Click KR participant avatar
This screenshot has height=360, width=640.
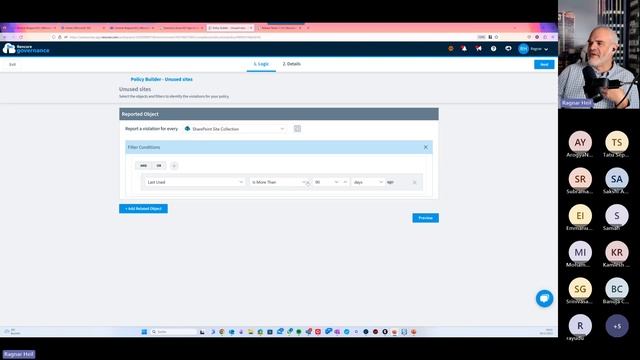click(617, 252)
